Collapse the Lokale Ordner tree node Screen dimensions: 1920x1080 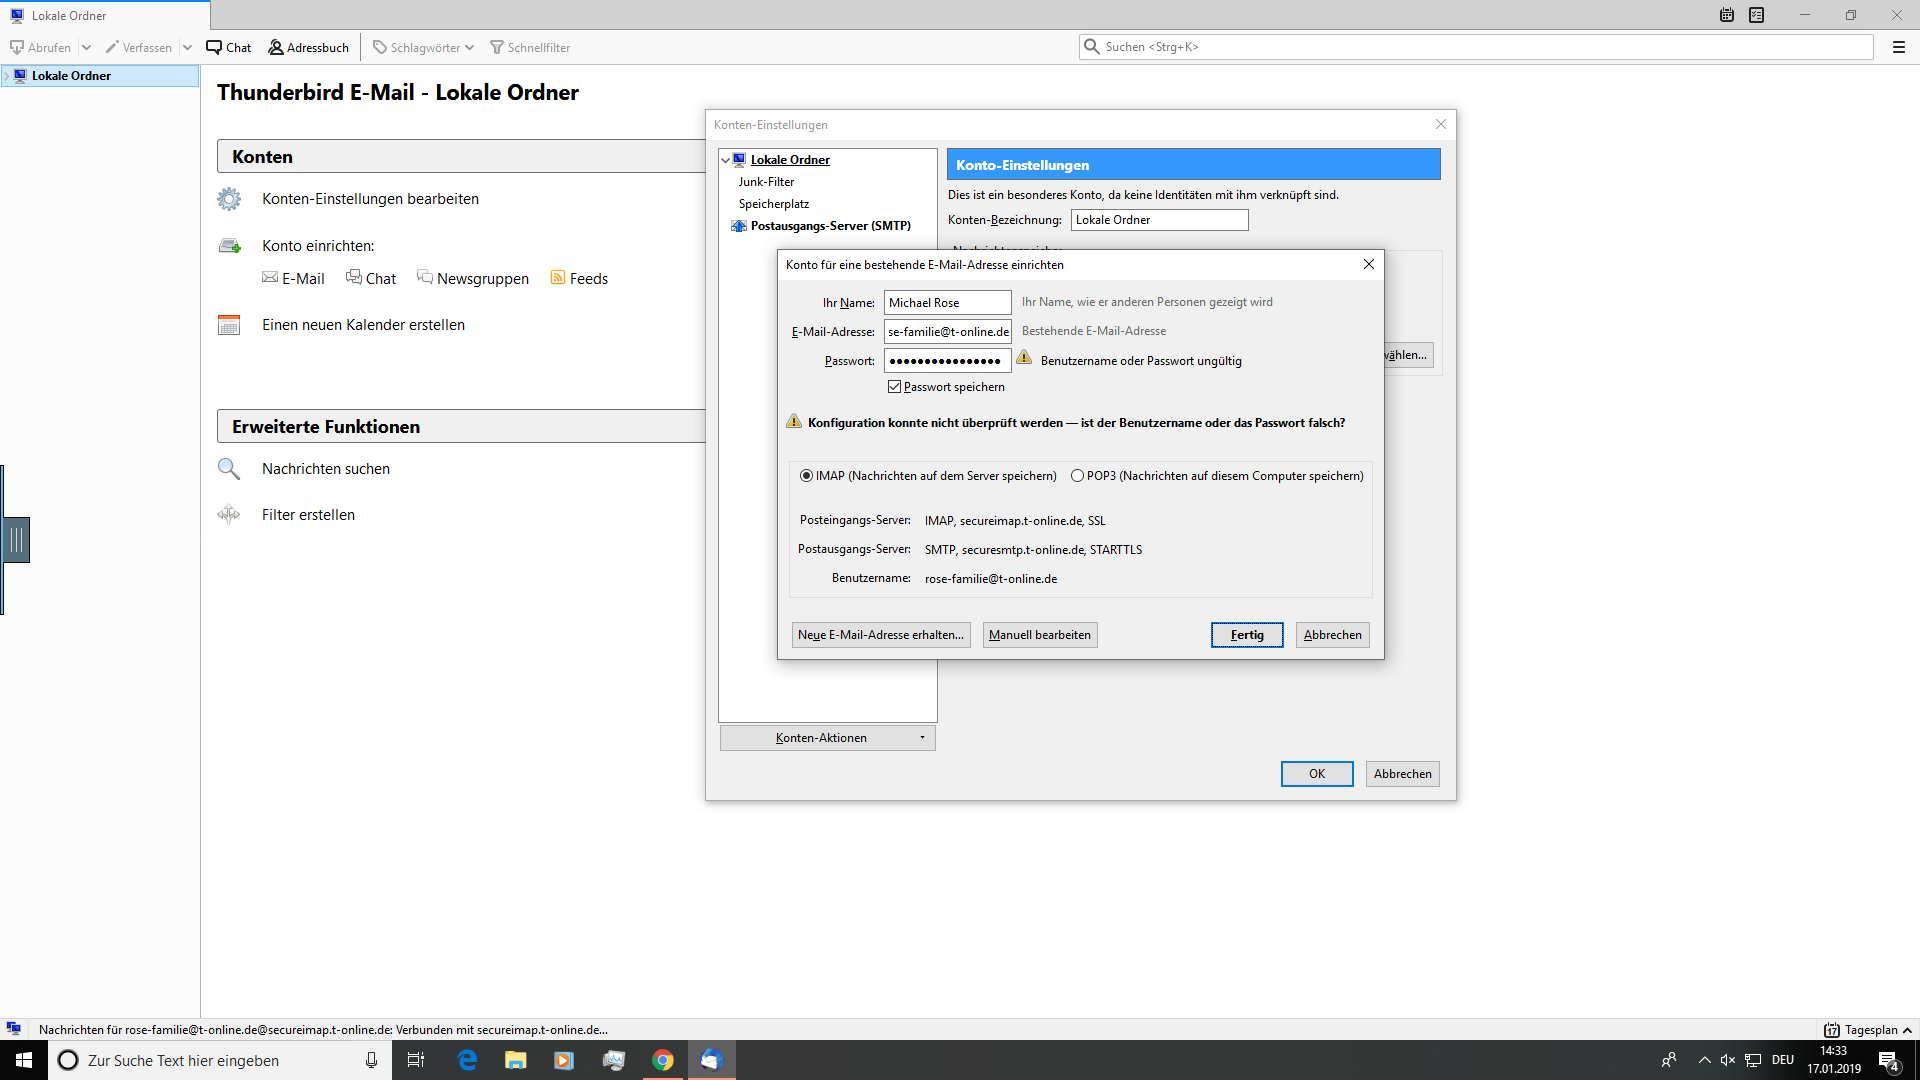pyautogui.click(x=726, y=160)
